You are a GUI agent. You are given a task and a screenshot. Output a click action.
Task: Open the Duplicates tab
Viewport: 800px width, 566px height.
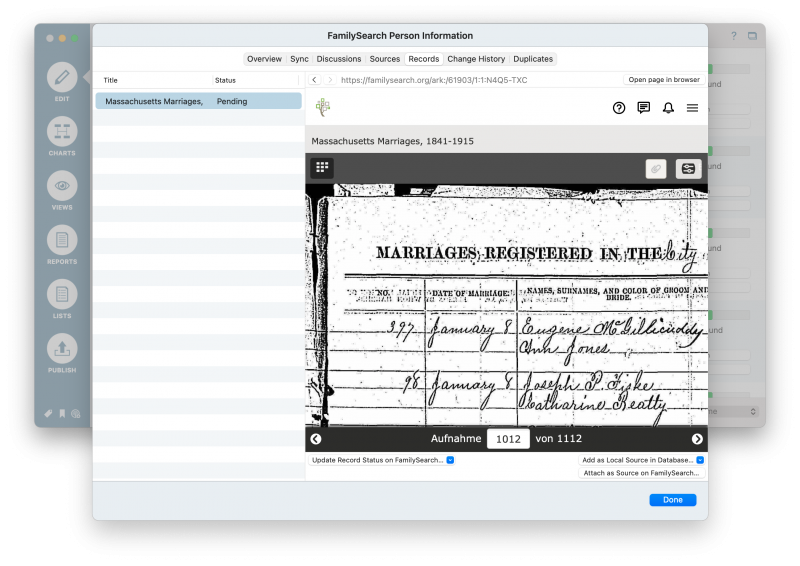click(533, 59)
